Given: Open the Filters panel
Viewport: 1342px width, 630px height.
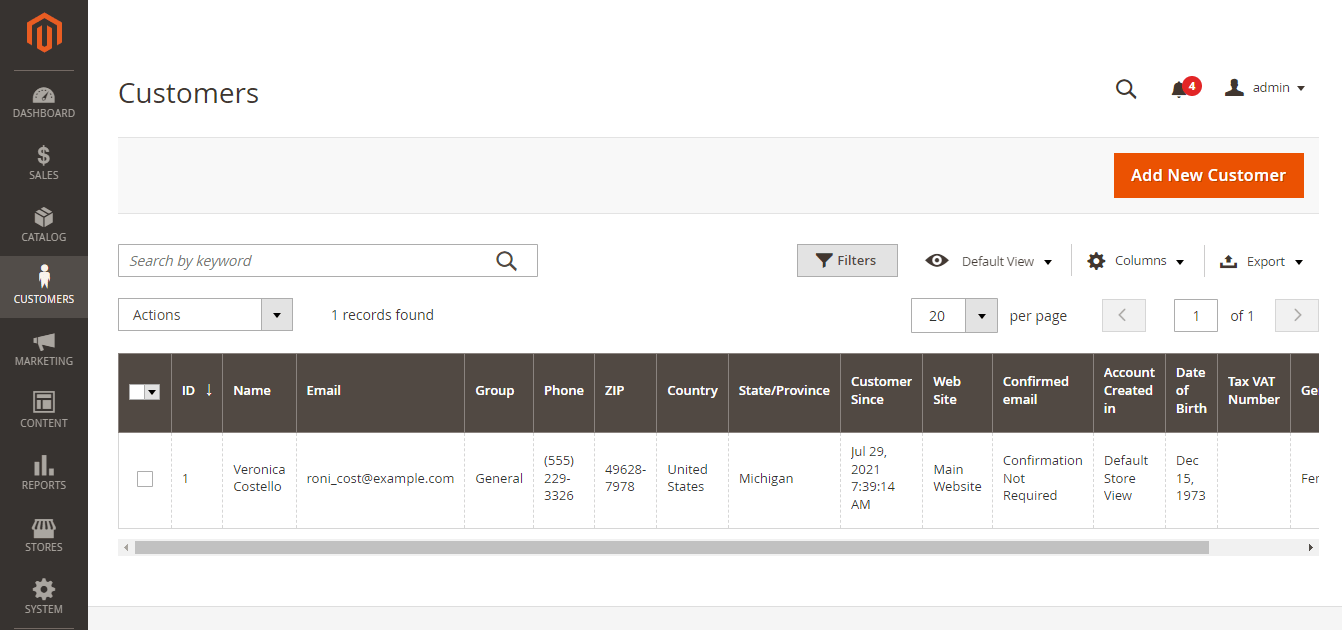Looking at the screenshot, I should [x=847, y=260].
